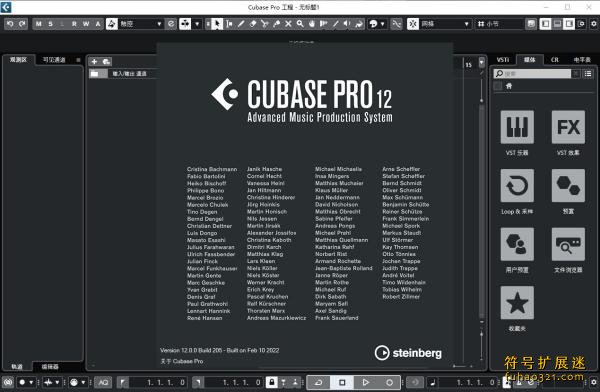600x392 pixels.
Task: Select the Object Selection arrow tool
Action: [217, 24]
